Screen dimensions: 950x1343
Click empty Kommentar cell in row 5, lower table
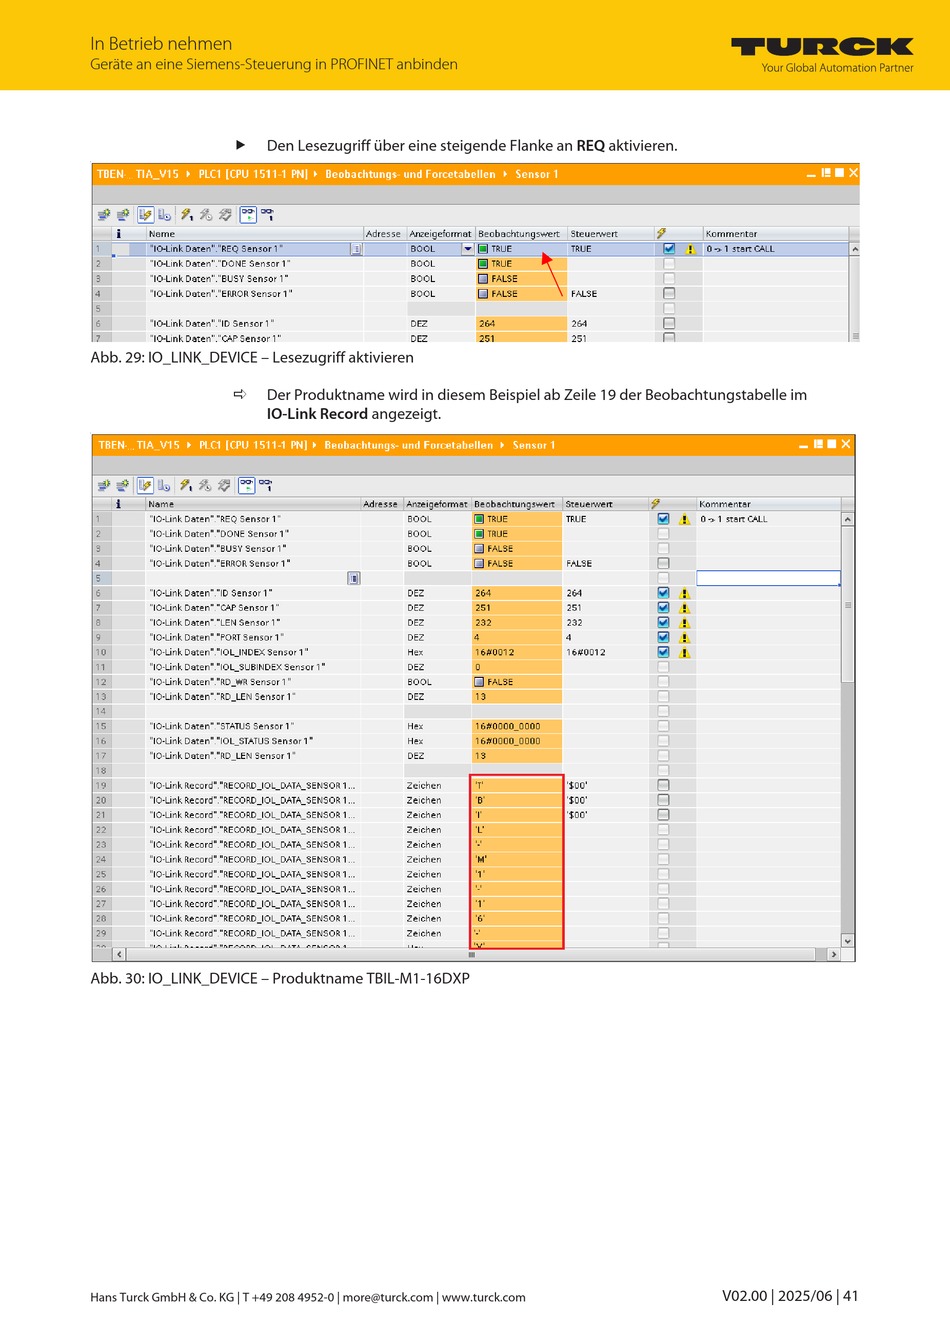point(768,578)
